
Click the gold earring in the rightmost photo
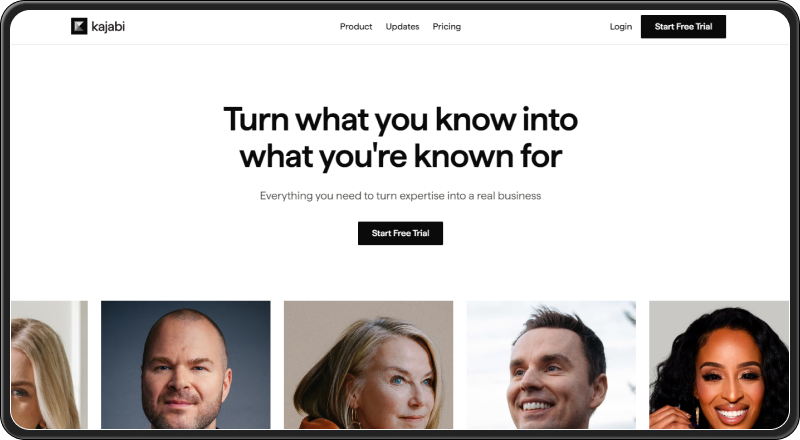(x=697, y=415)
